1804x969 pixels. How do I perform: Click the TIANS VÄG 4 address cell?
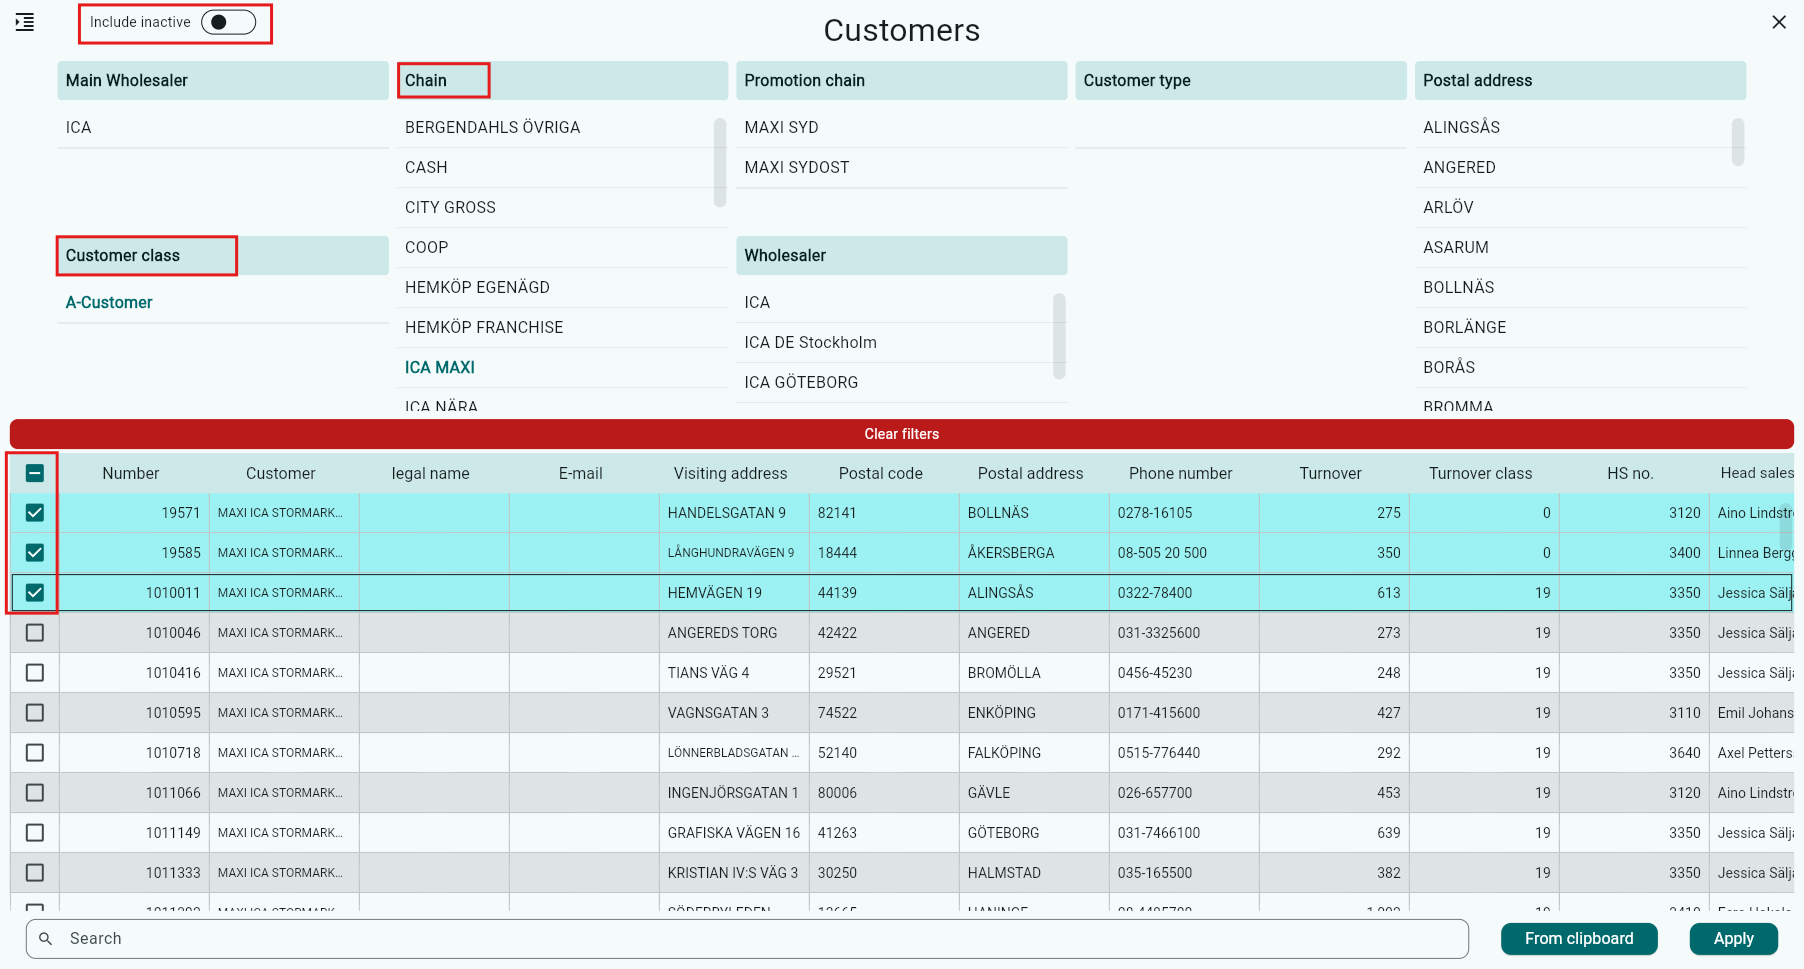tap(734, 673)
